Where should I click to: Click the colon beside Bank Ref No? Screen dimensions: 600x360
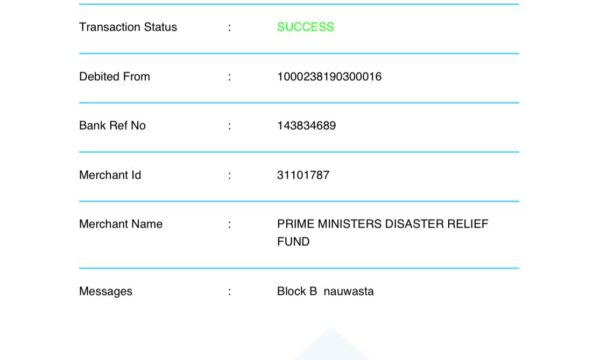229,126
